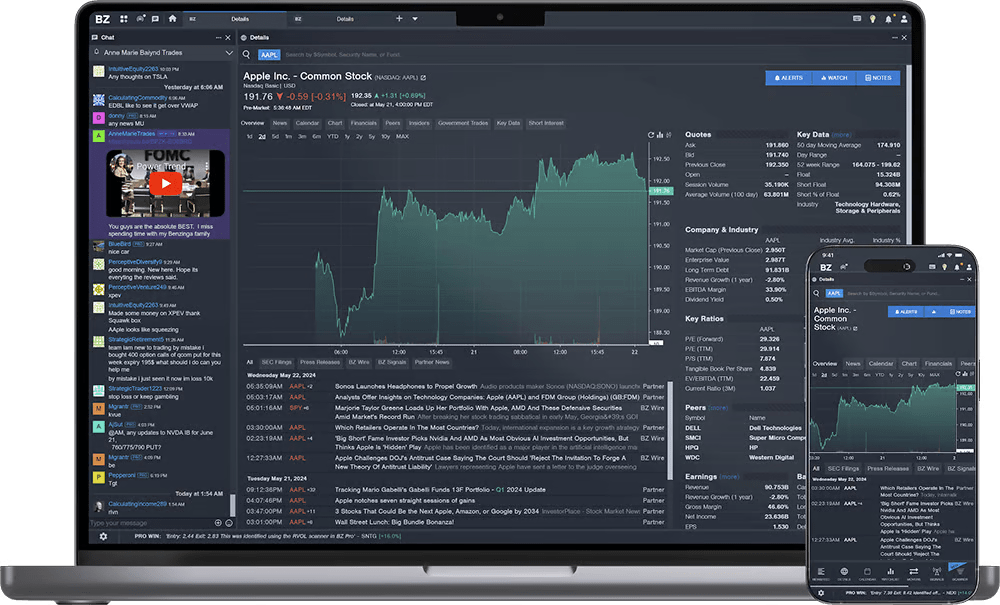
Task: Click the WATCH button
Action: [834, 78]
